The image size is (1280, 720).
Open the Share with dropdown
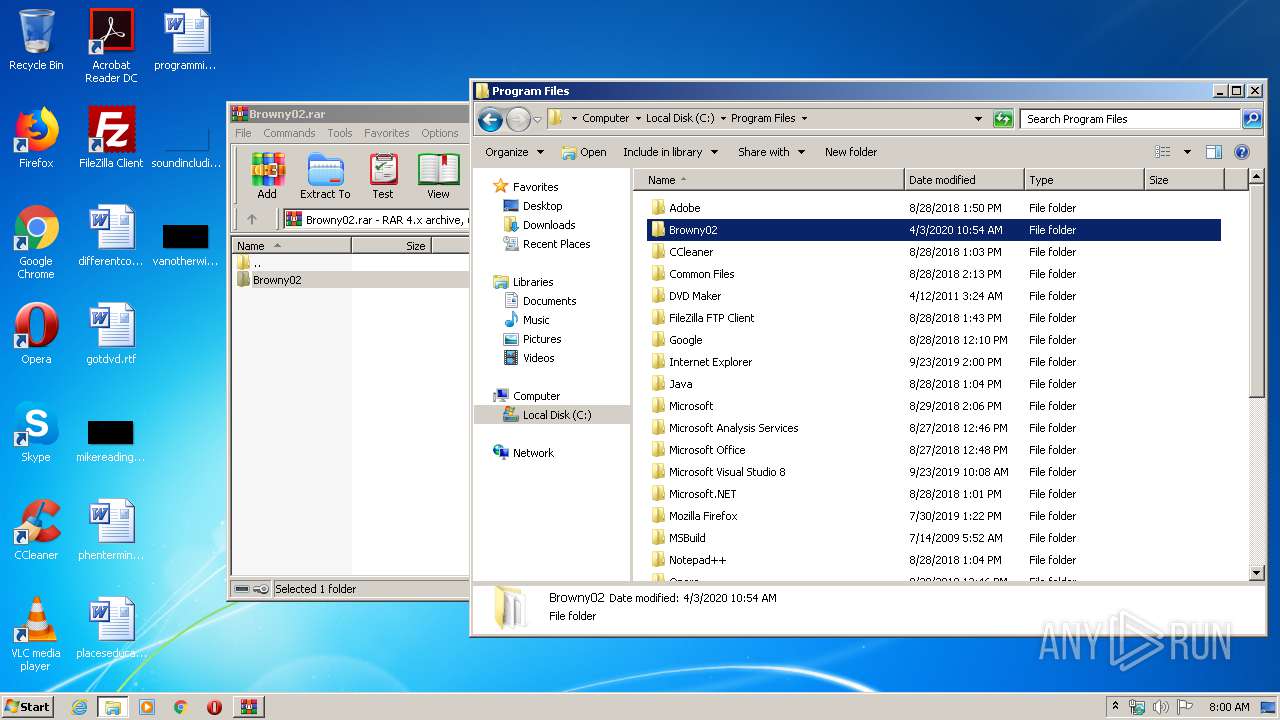click(772, 152)
